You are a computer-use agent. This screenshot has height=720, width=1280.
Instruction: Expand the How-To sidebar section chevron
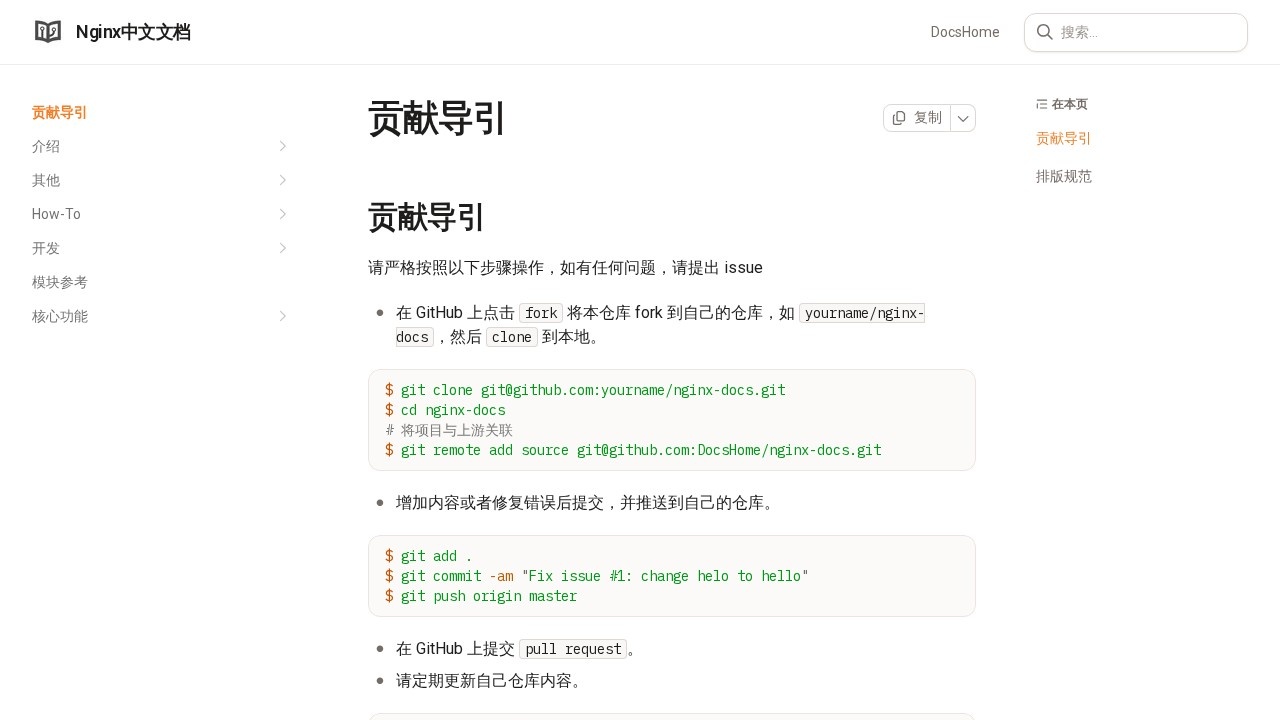283,214
